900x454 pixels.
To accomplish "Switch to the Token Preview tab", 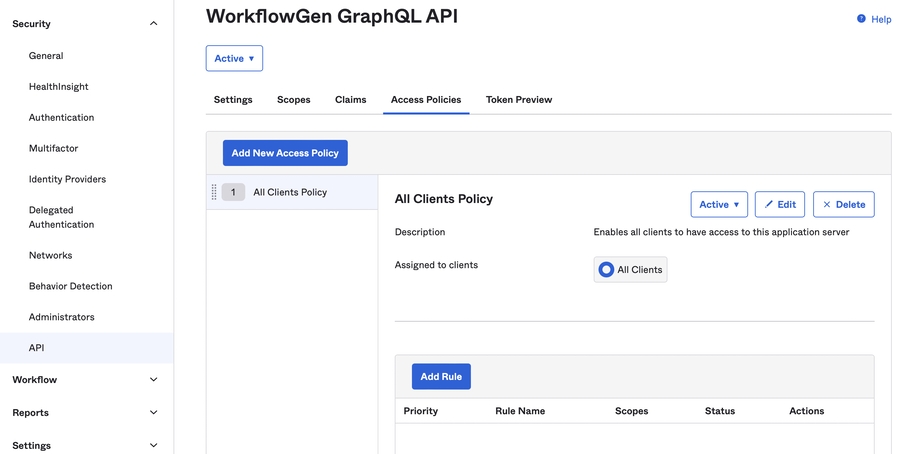I will tap(519, 100).
